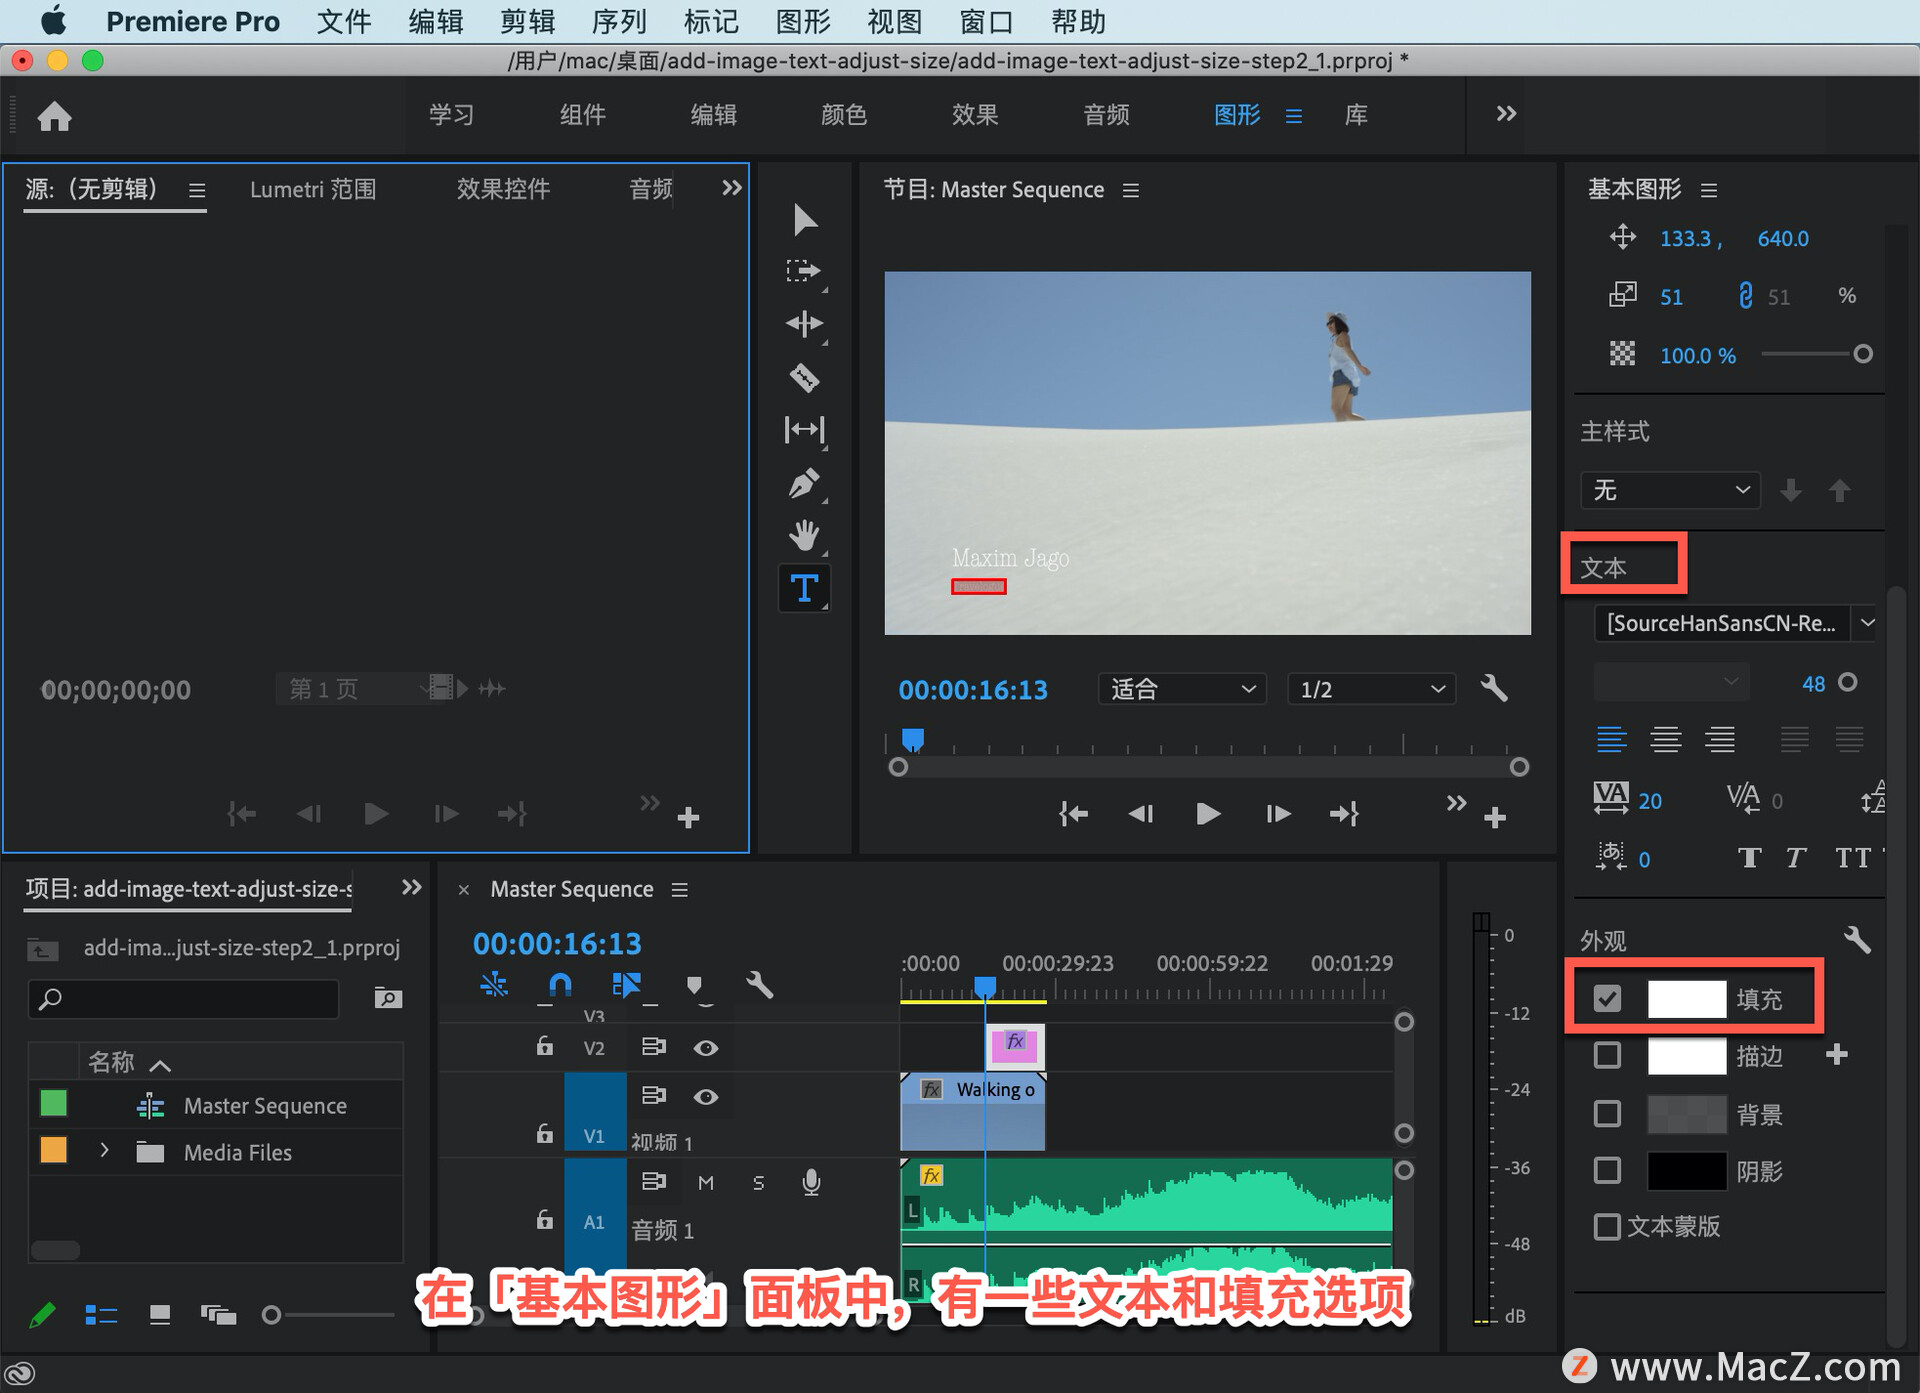
Task: Expand the Media Files bin
Action: click(x=104, y=1151)
